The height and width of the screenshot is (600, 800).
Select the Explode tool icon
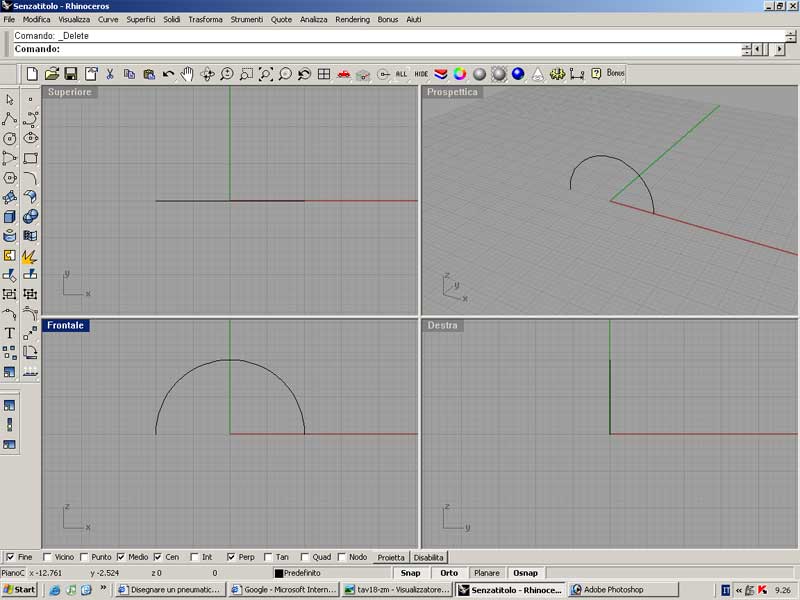[30, 256]
